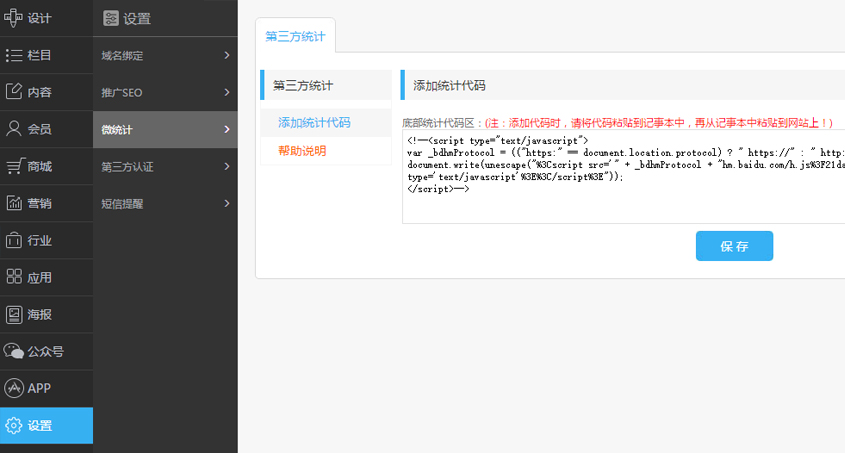Image resolution: width=845 pixels, height=453 pixels.
Task: Expand 第三方认证 submenu chevron
Action: coord(227,166)
